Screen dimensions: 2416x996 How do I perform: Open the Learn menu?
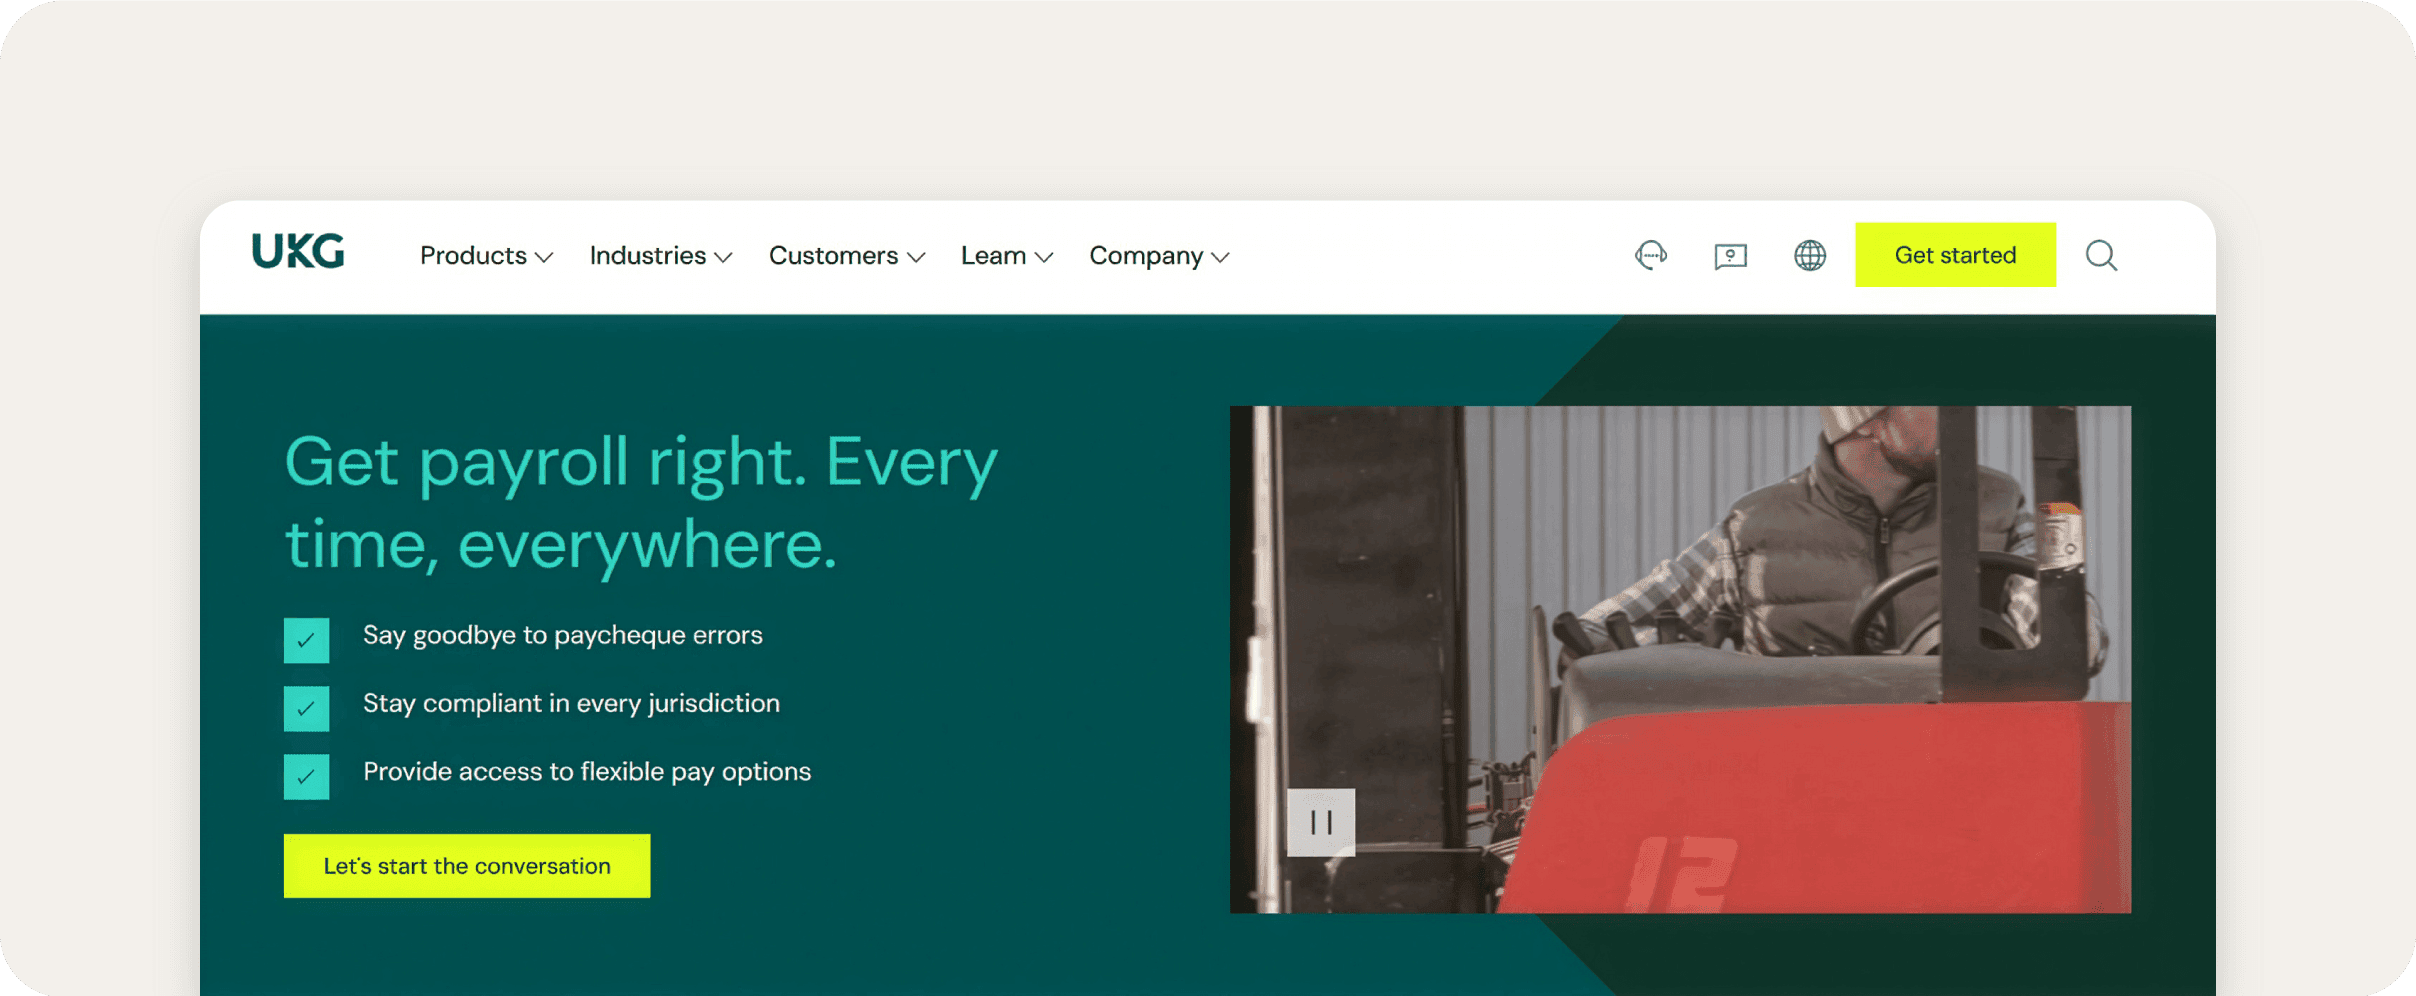(993, 256)
